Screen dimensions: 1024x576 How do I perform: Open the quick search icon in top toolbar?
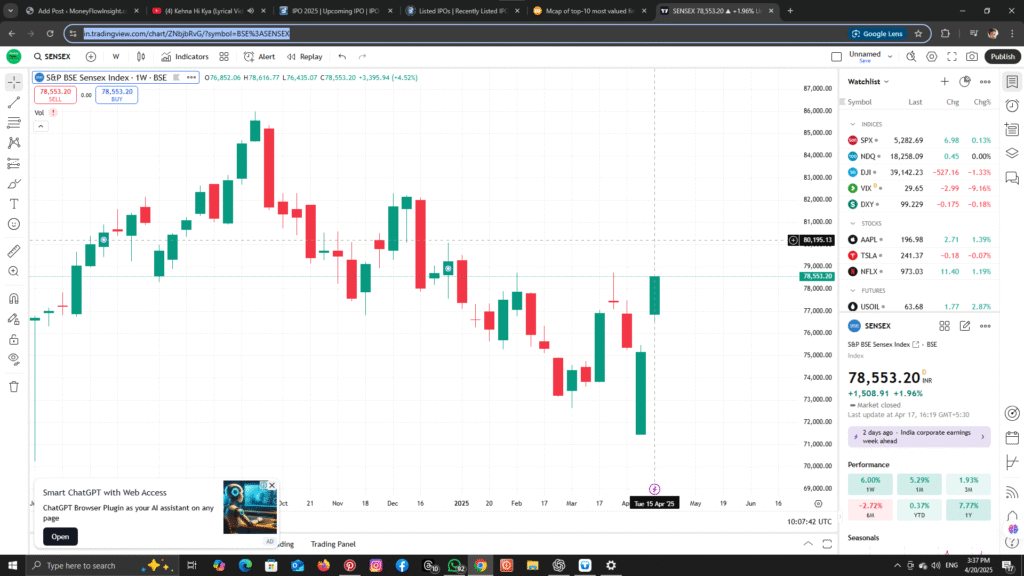coord(911,57)
